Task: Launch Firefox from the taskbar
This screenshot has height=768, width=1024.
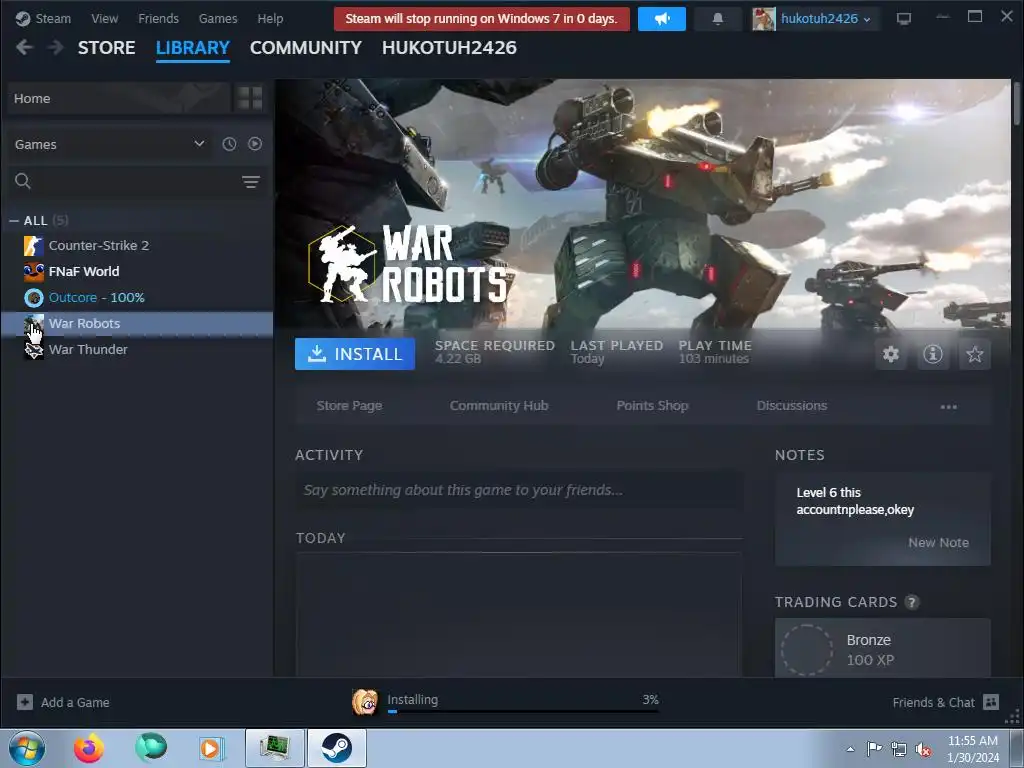Action: tap(89, 748)
